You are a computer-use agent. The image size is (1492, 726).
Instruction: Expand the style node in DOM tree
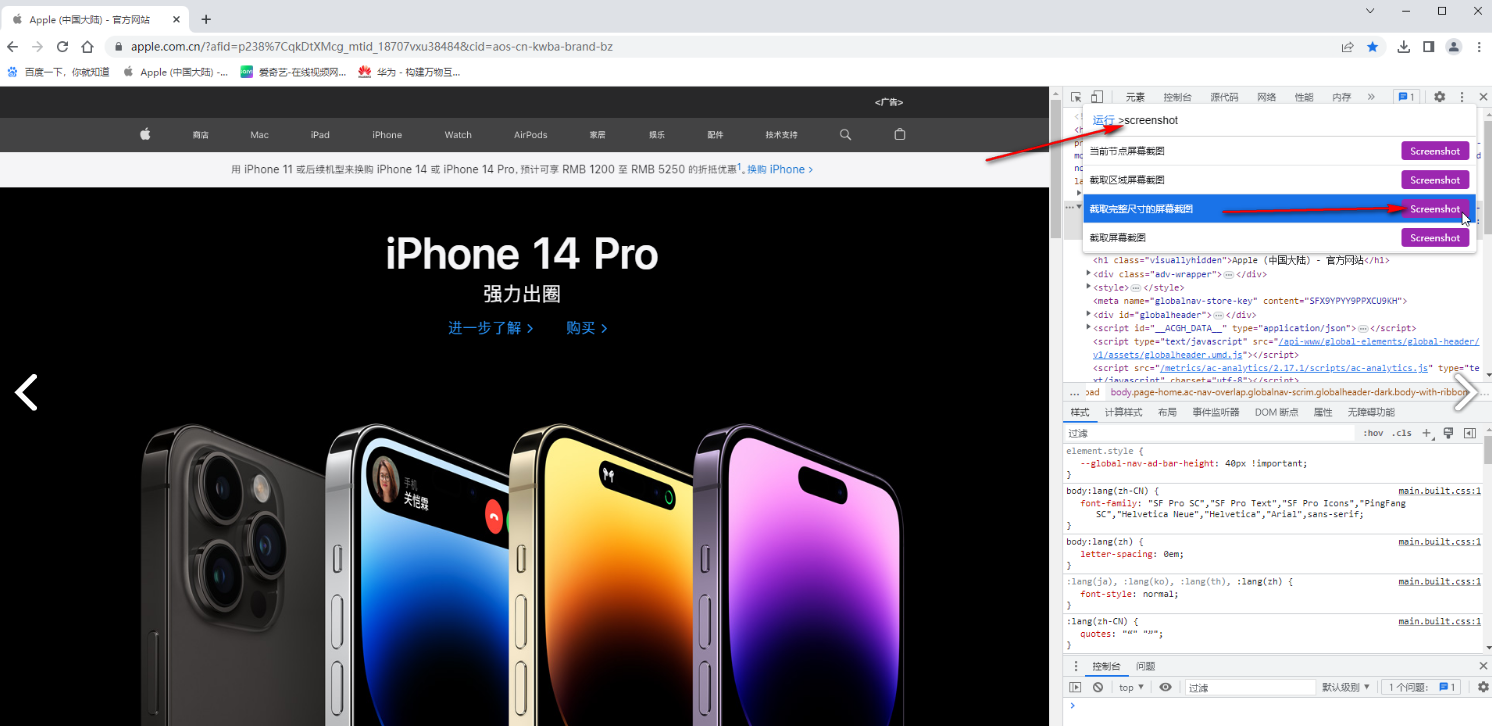point(1089,287)
